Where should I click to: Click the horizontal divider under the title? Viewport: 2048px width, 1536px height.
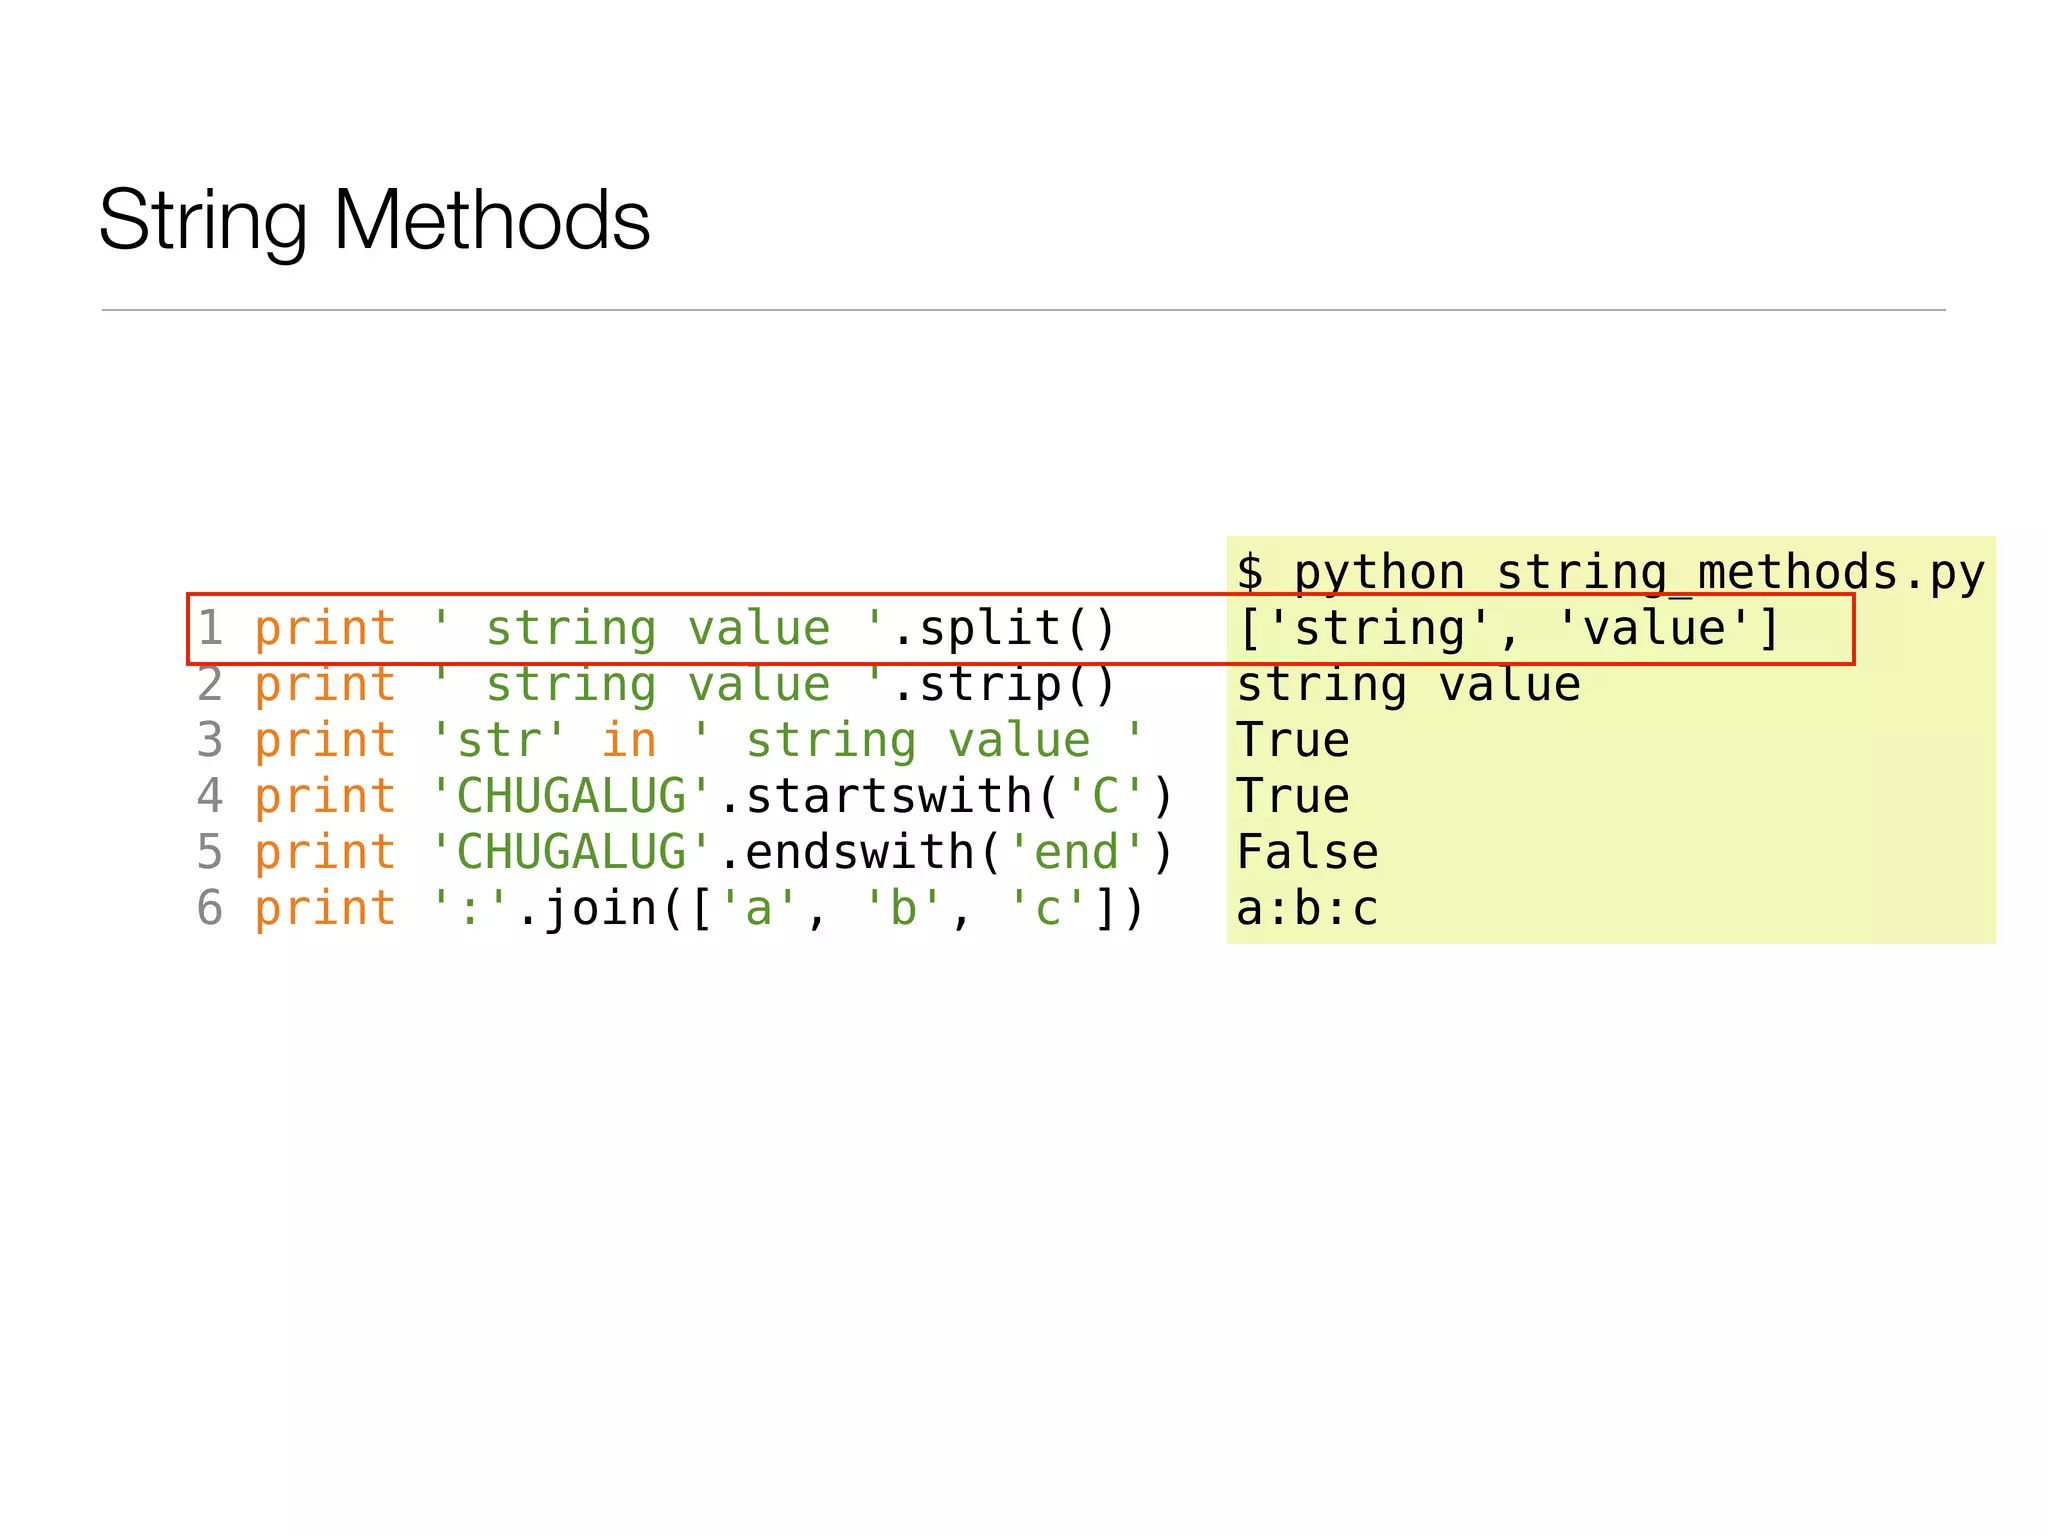pos(1023,310)
